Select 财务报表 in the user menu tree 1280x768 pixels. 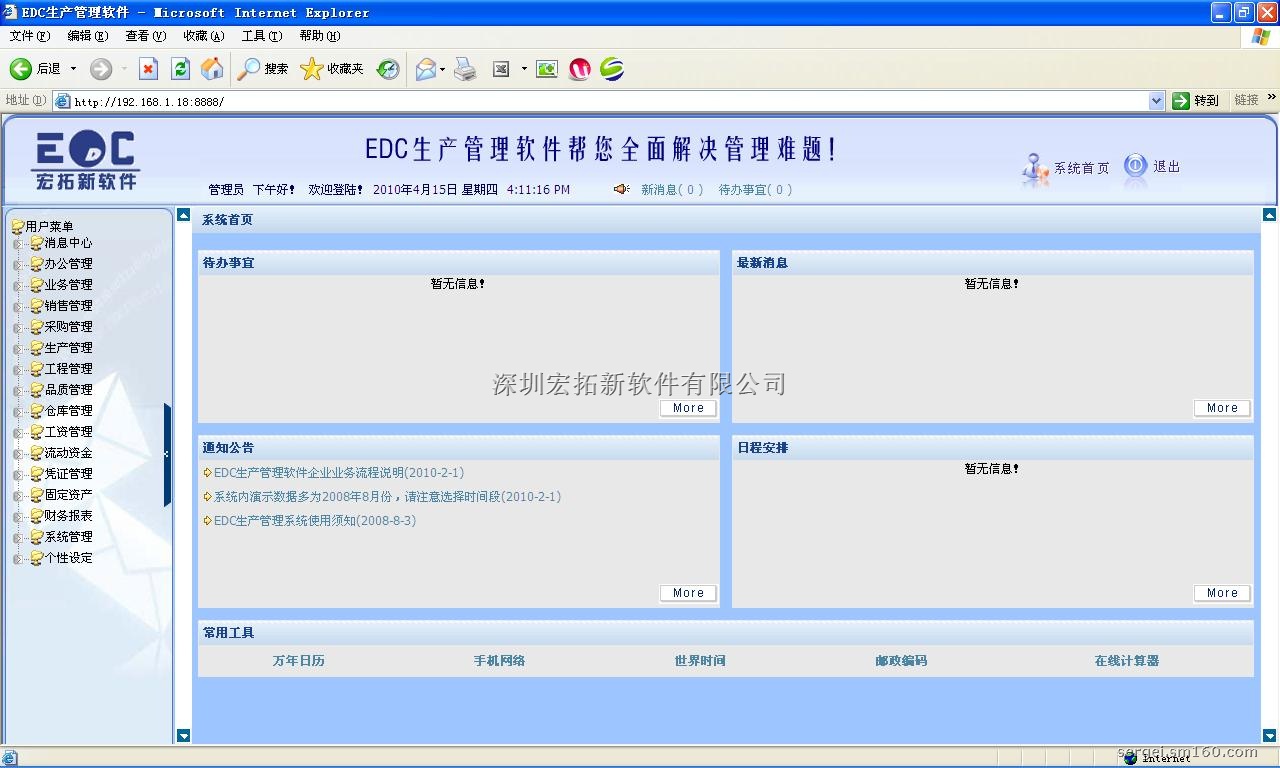(68, 516)
